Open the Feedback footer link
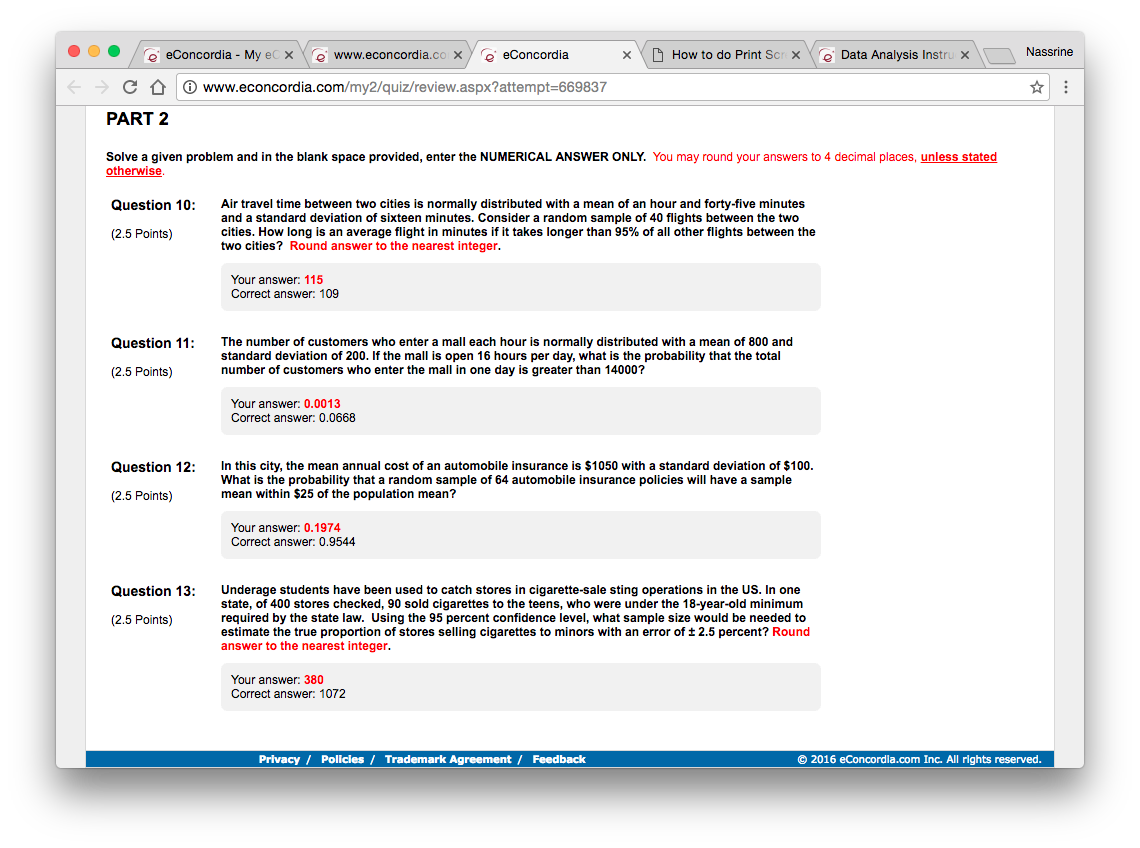The height and width of the screenshot is (848, 1140). point(558,759)
